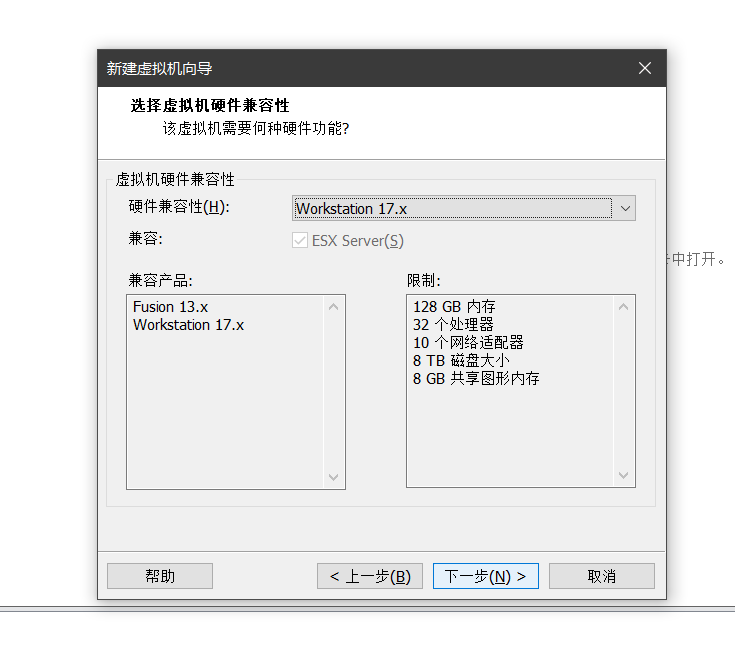The height and width of the screenshot is (645, 735).
Task: Click the 帮助 button
Action: pyautogui.click(x=160, y=576)
